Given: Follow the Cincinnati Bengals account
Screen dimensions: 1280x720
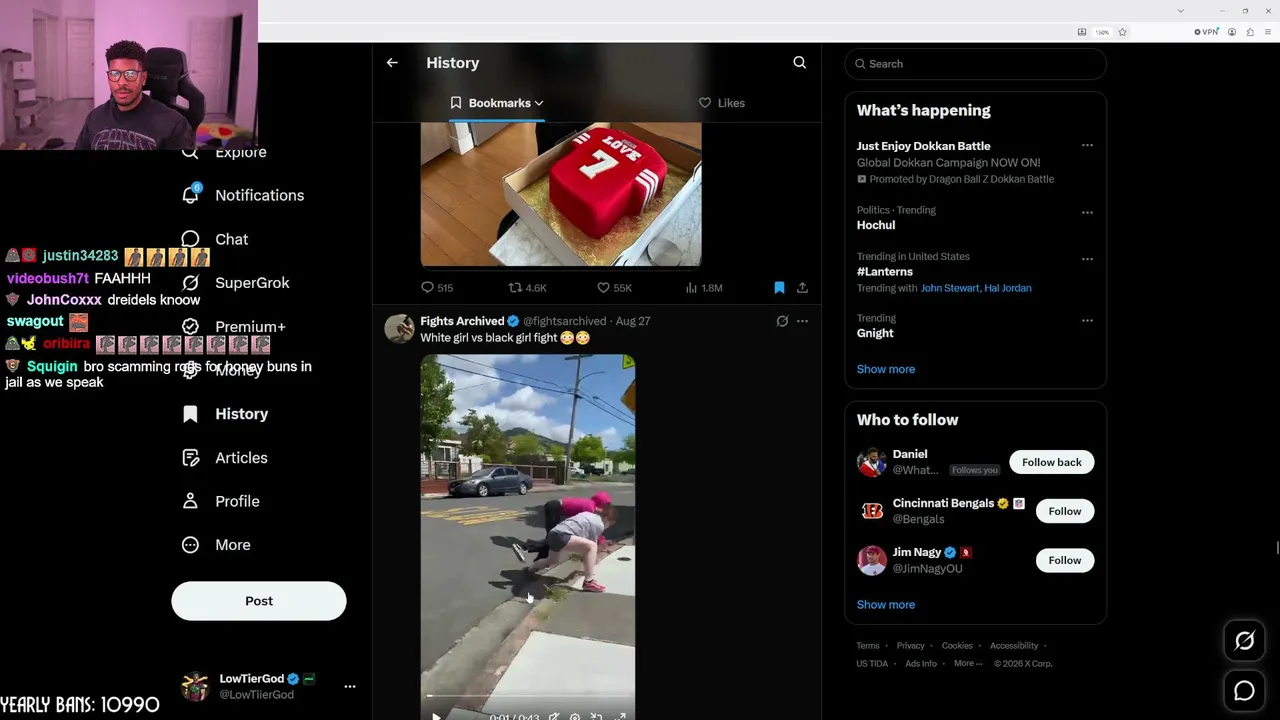Looking at the screenshot, I should pos(1064,511).
